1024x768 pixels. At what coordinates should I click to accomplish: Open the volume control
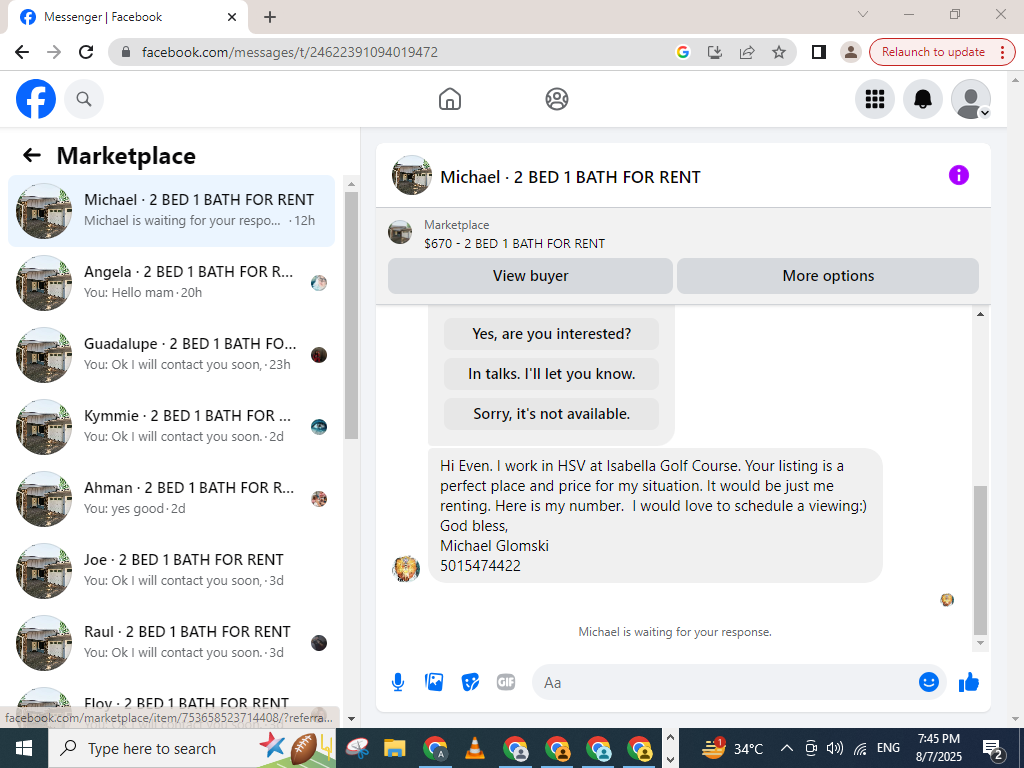[x=835, y=748]
